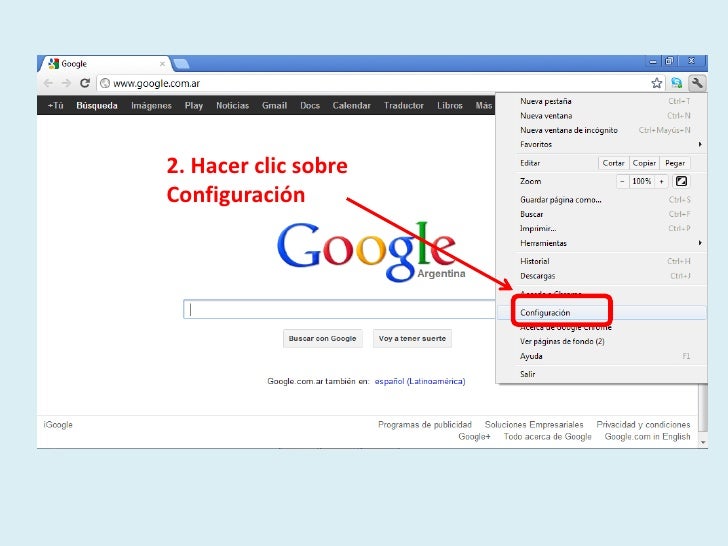Click the Pegar button
728x546 pixels.
click(675, 163)
